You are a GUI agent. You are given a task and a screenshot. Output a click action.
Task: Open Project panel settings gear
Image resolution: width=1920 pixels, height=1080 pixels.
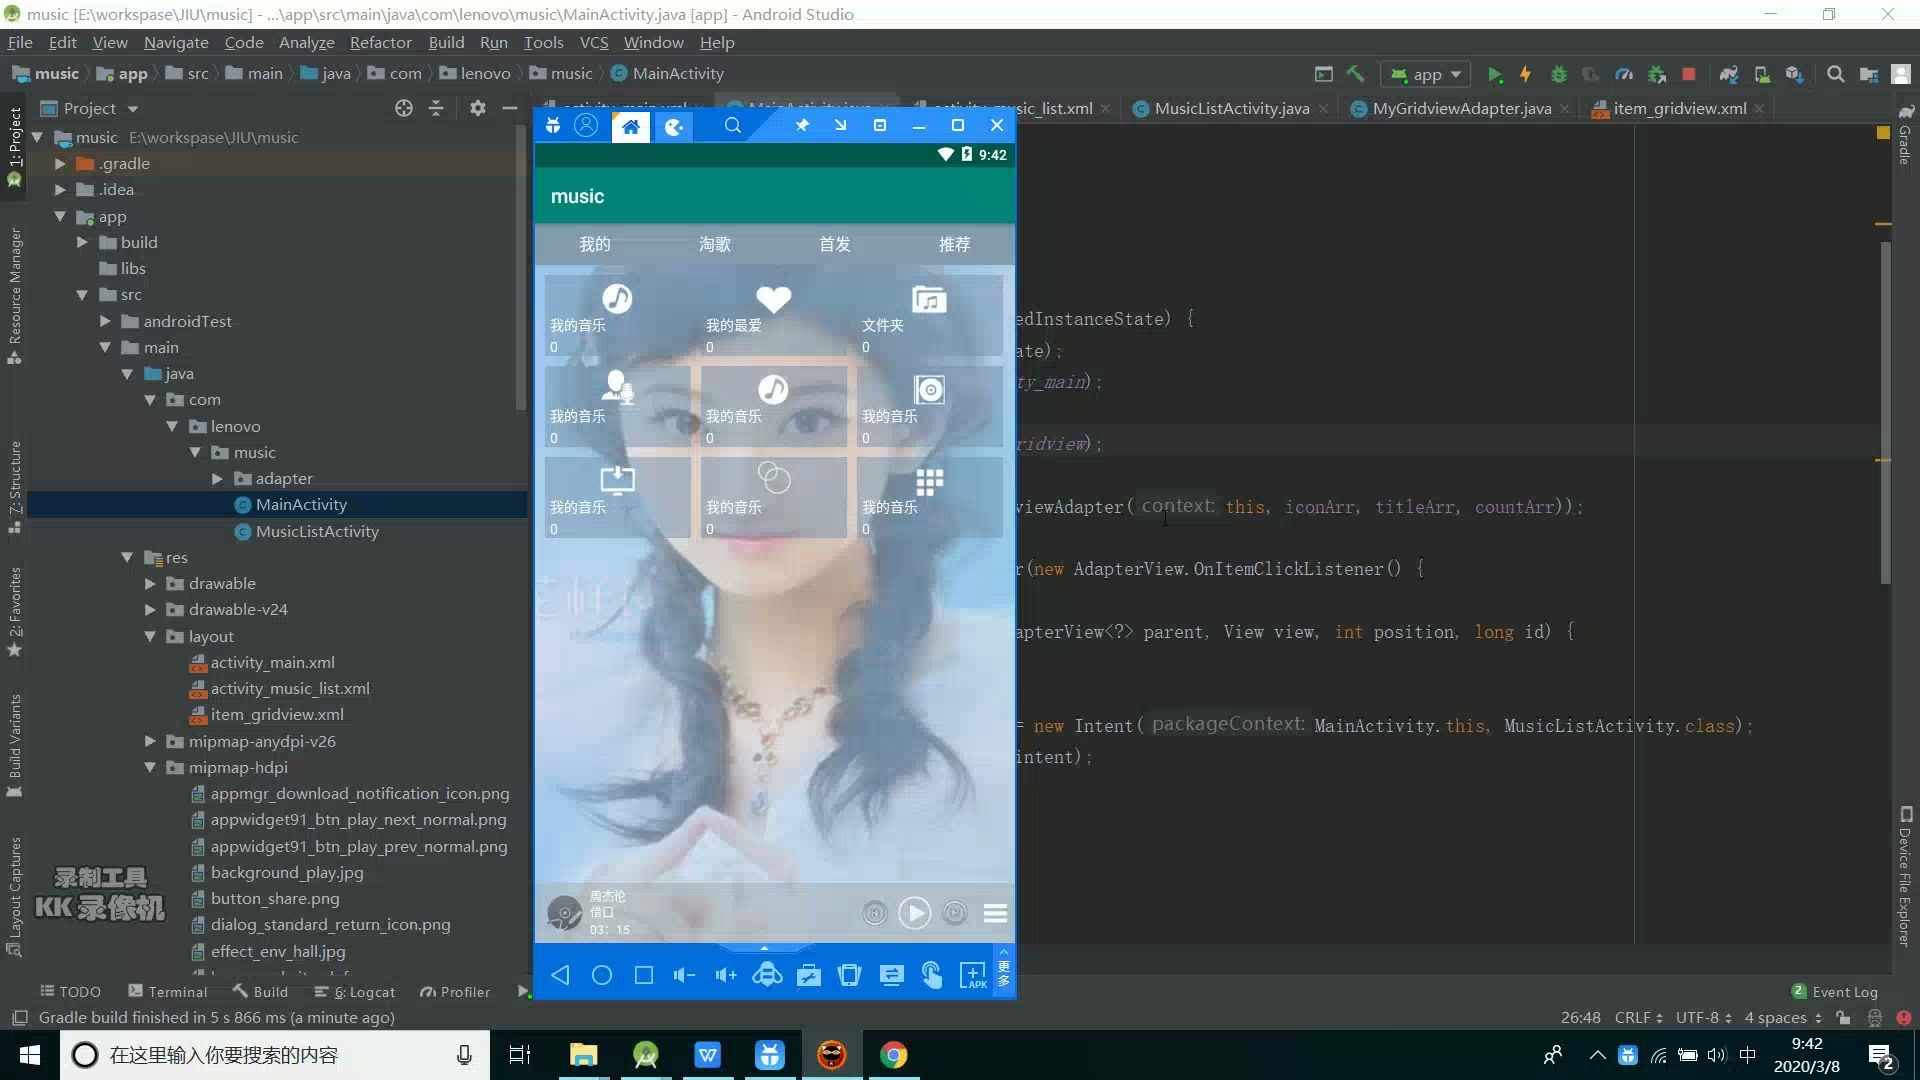click(478, 108)
